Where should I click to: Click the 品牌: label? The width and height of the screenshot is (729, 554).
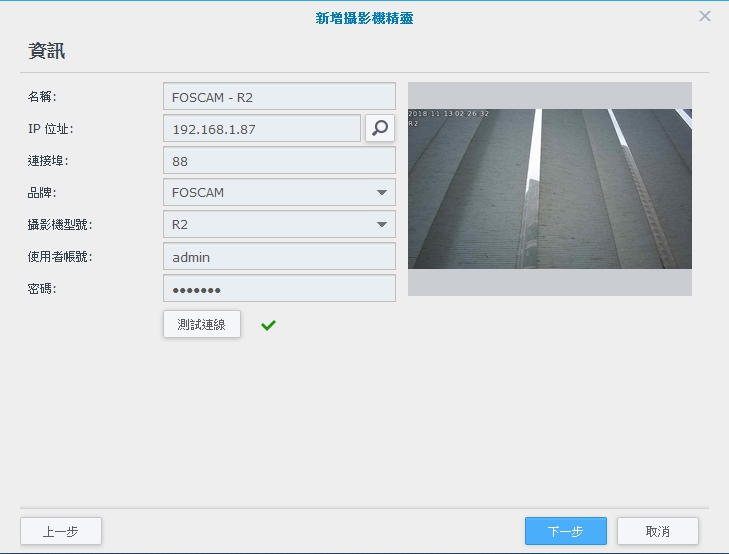pos(42,192)
